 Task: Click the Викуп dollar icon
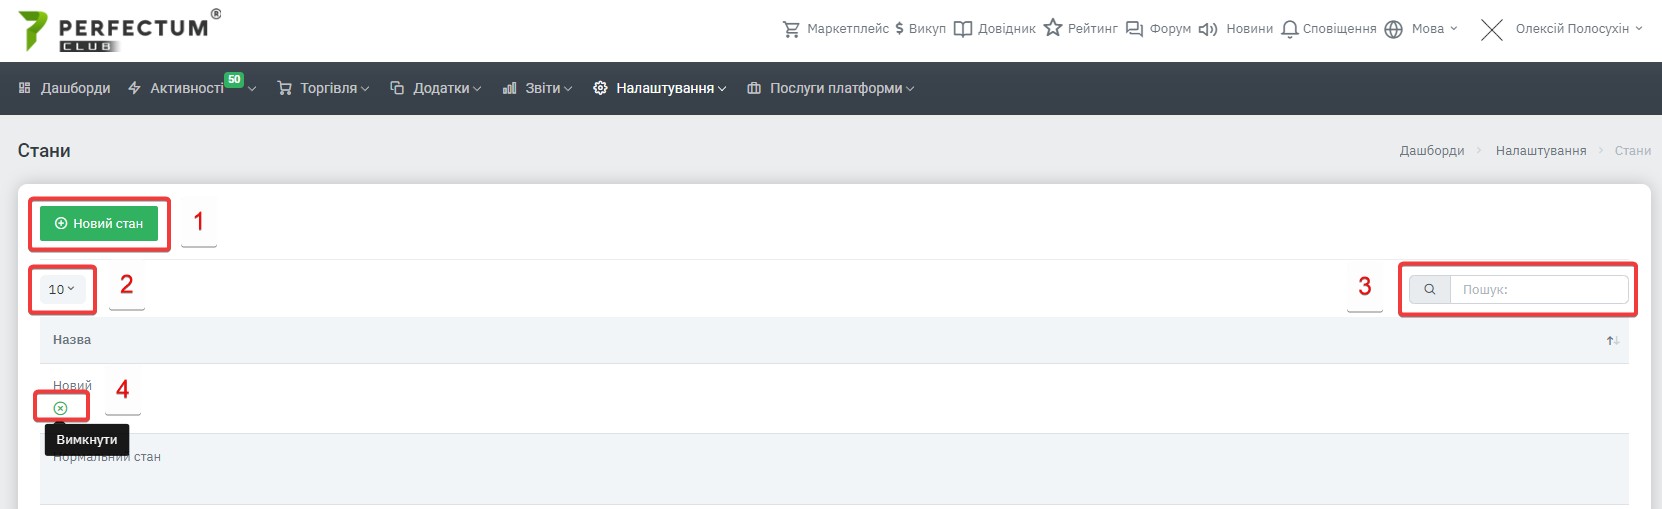899,29
